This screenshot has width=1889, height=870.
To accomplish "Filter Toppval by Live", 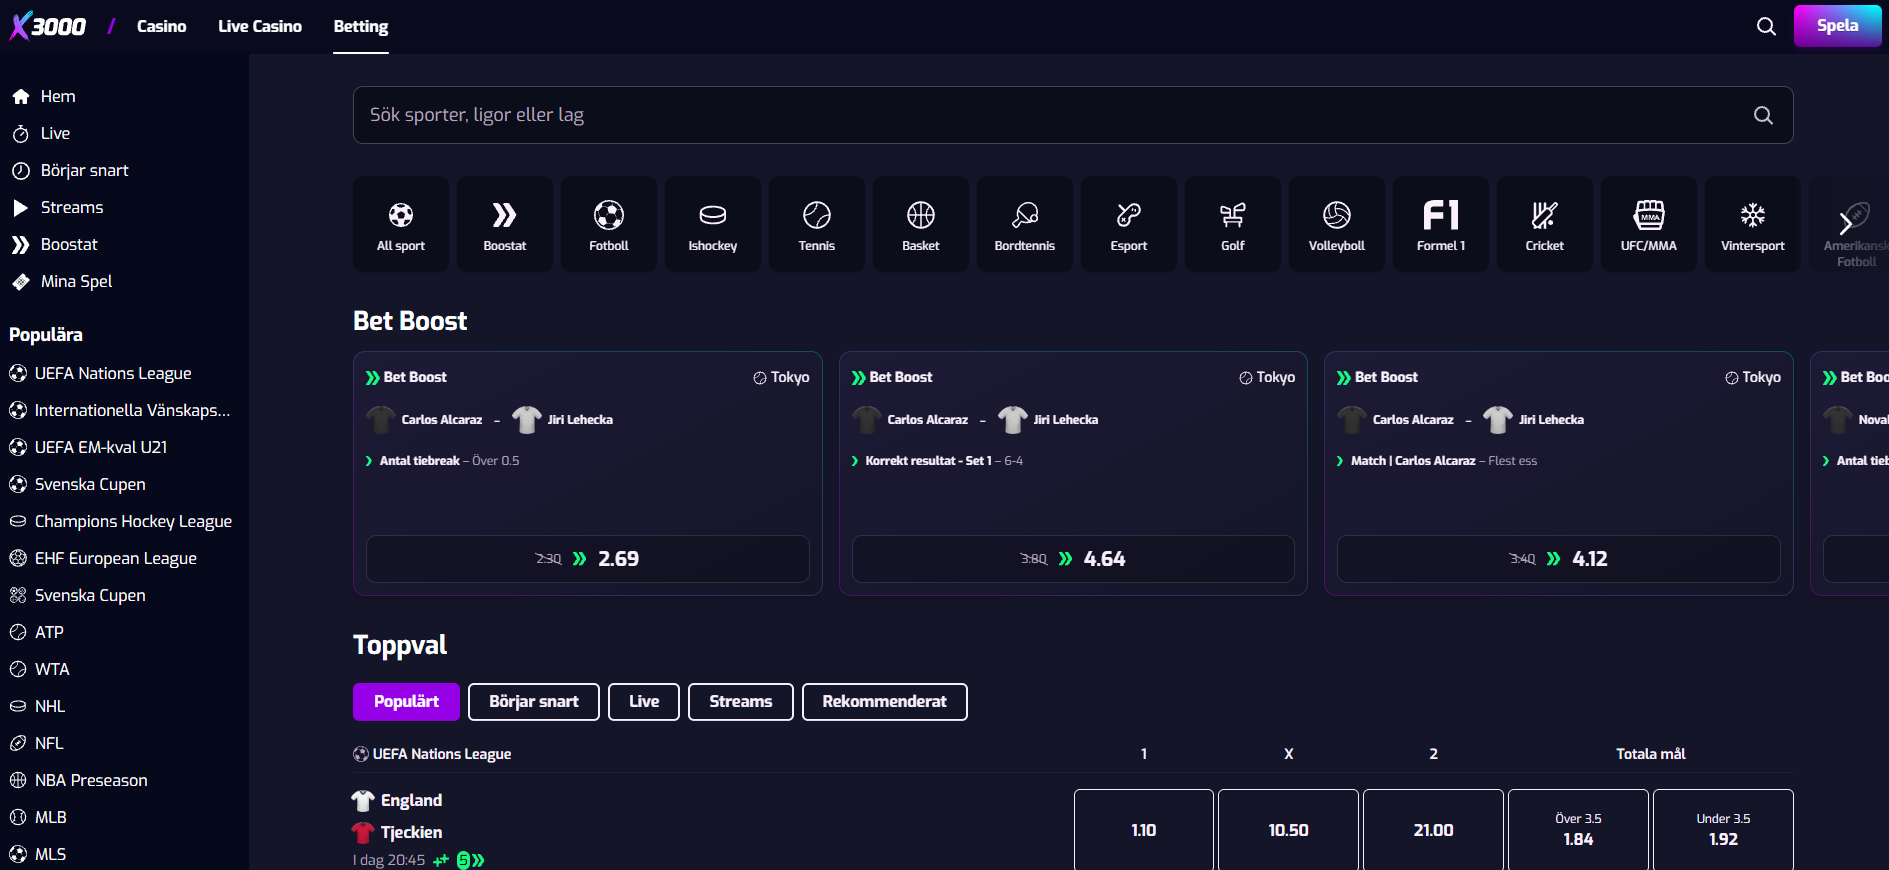I will point(644,702).
